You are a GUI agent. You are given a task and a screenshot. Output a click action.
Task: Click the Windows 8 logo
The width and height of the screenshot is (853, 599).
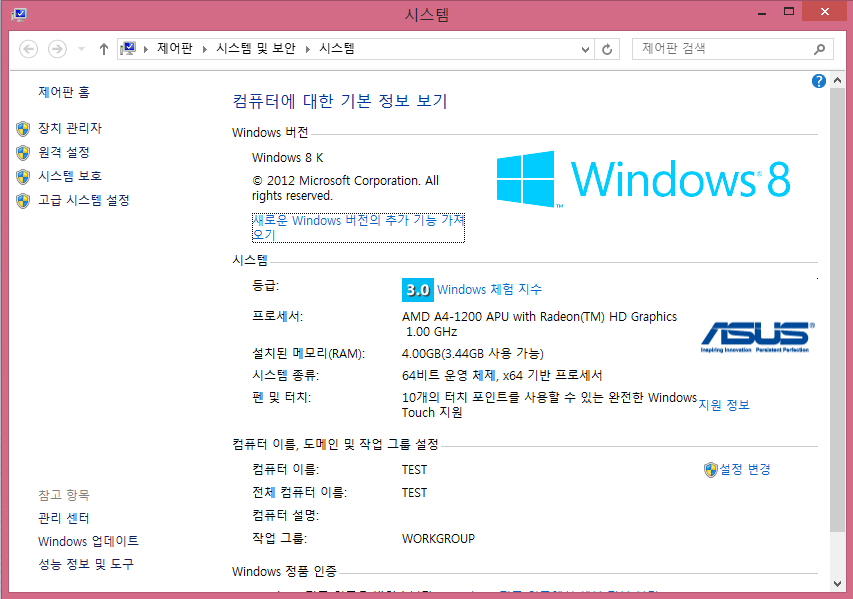(x=644, y=180)
